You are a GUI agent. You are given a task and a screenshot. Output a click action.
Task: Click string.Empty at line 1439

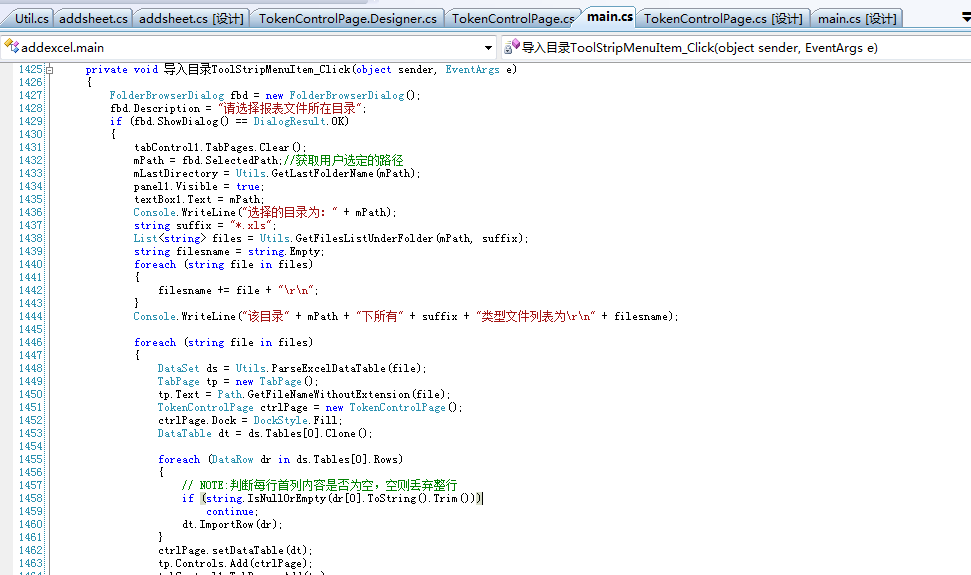(x=284, y=251)
